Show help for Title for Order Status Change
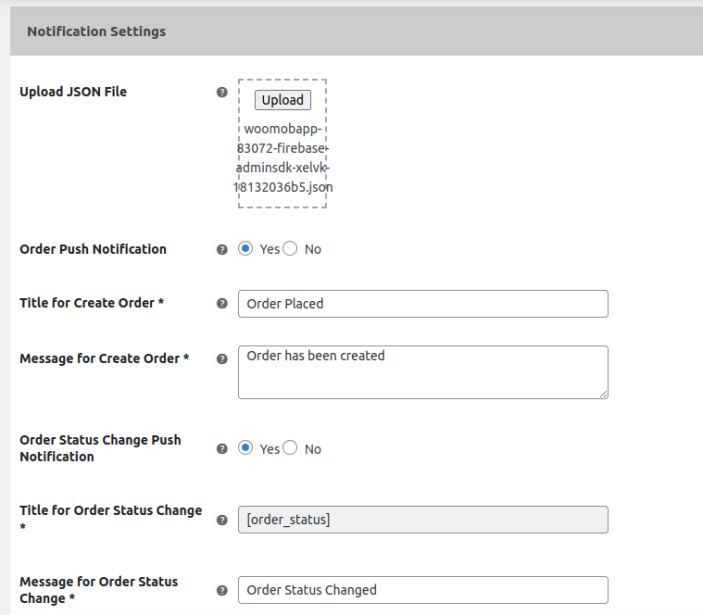The image size is (703, 615). pos(222,520)
